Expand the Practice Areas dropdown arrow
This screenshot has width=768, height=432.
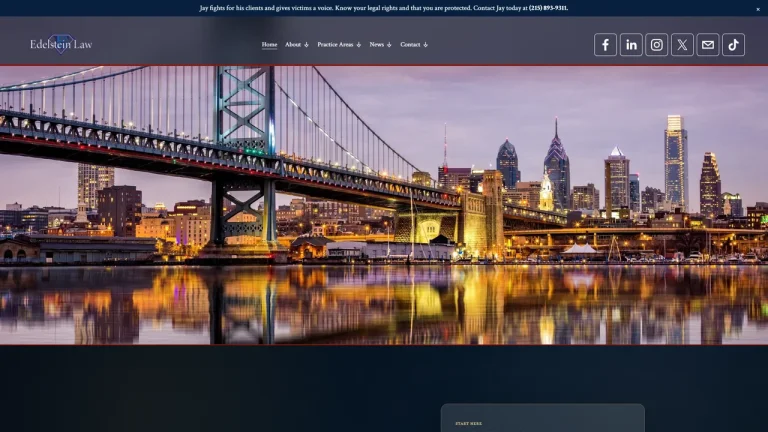click(x=359, y=45)
